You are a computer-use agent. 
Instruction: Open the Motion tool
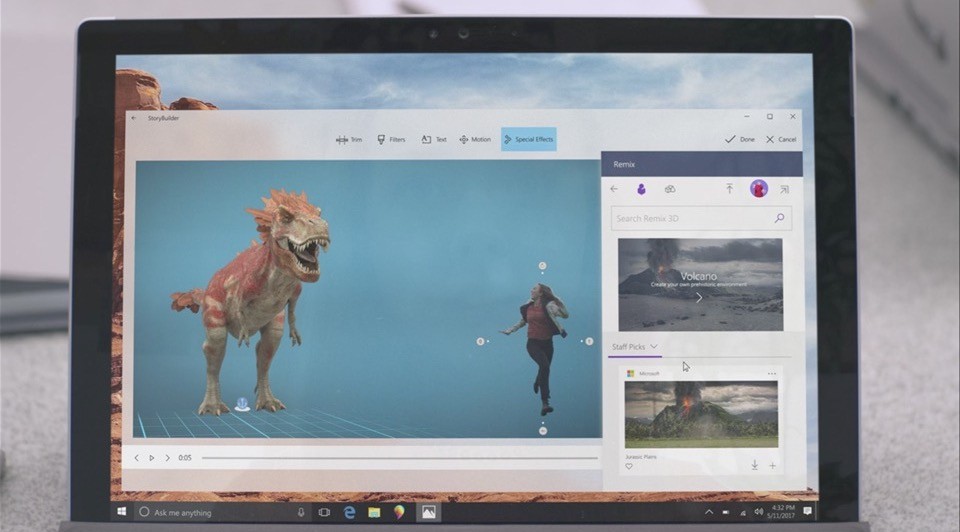(475, 140)
